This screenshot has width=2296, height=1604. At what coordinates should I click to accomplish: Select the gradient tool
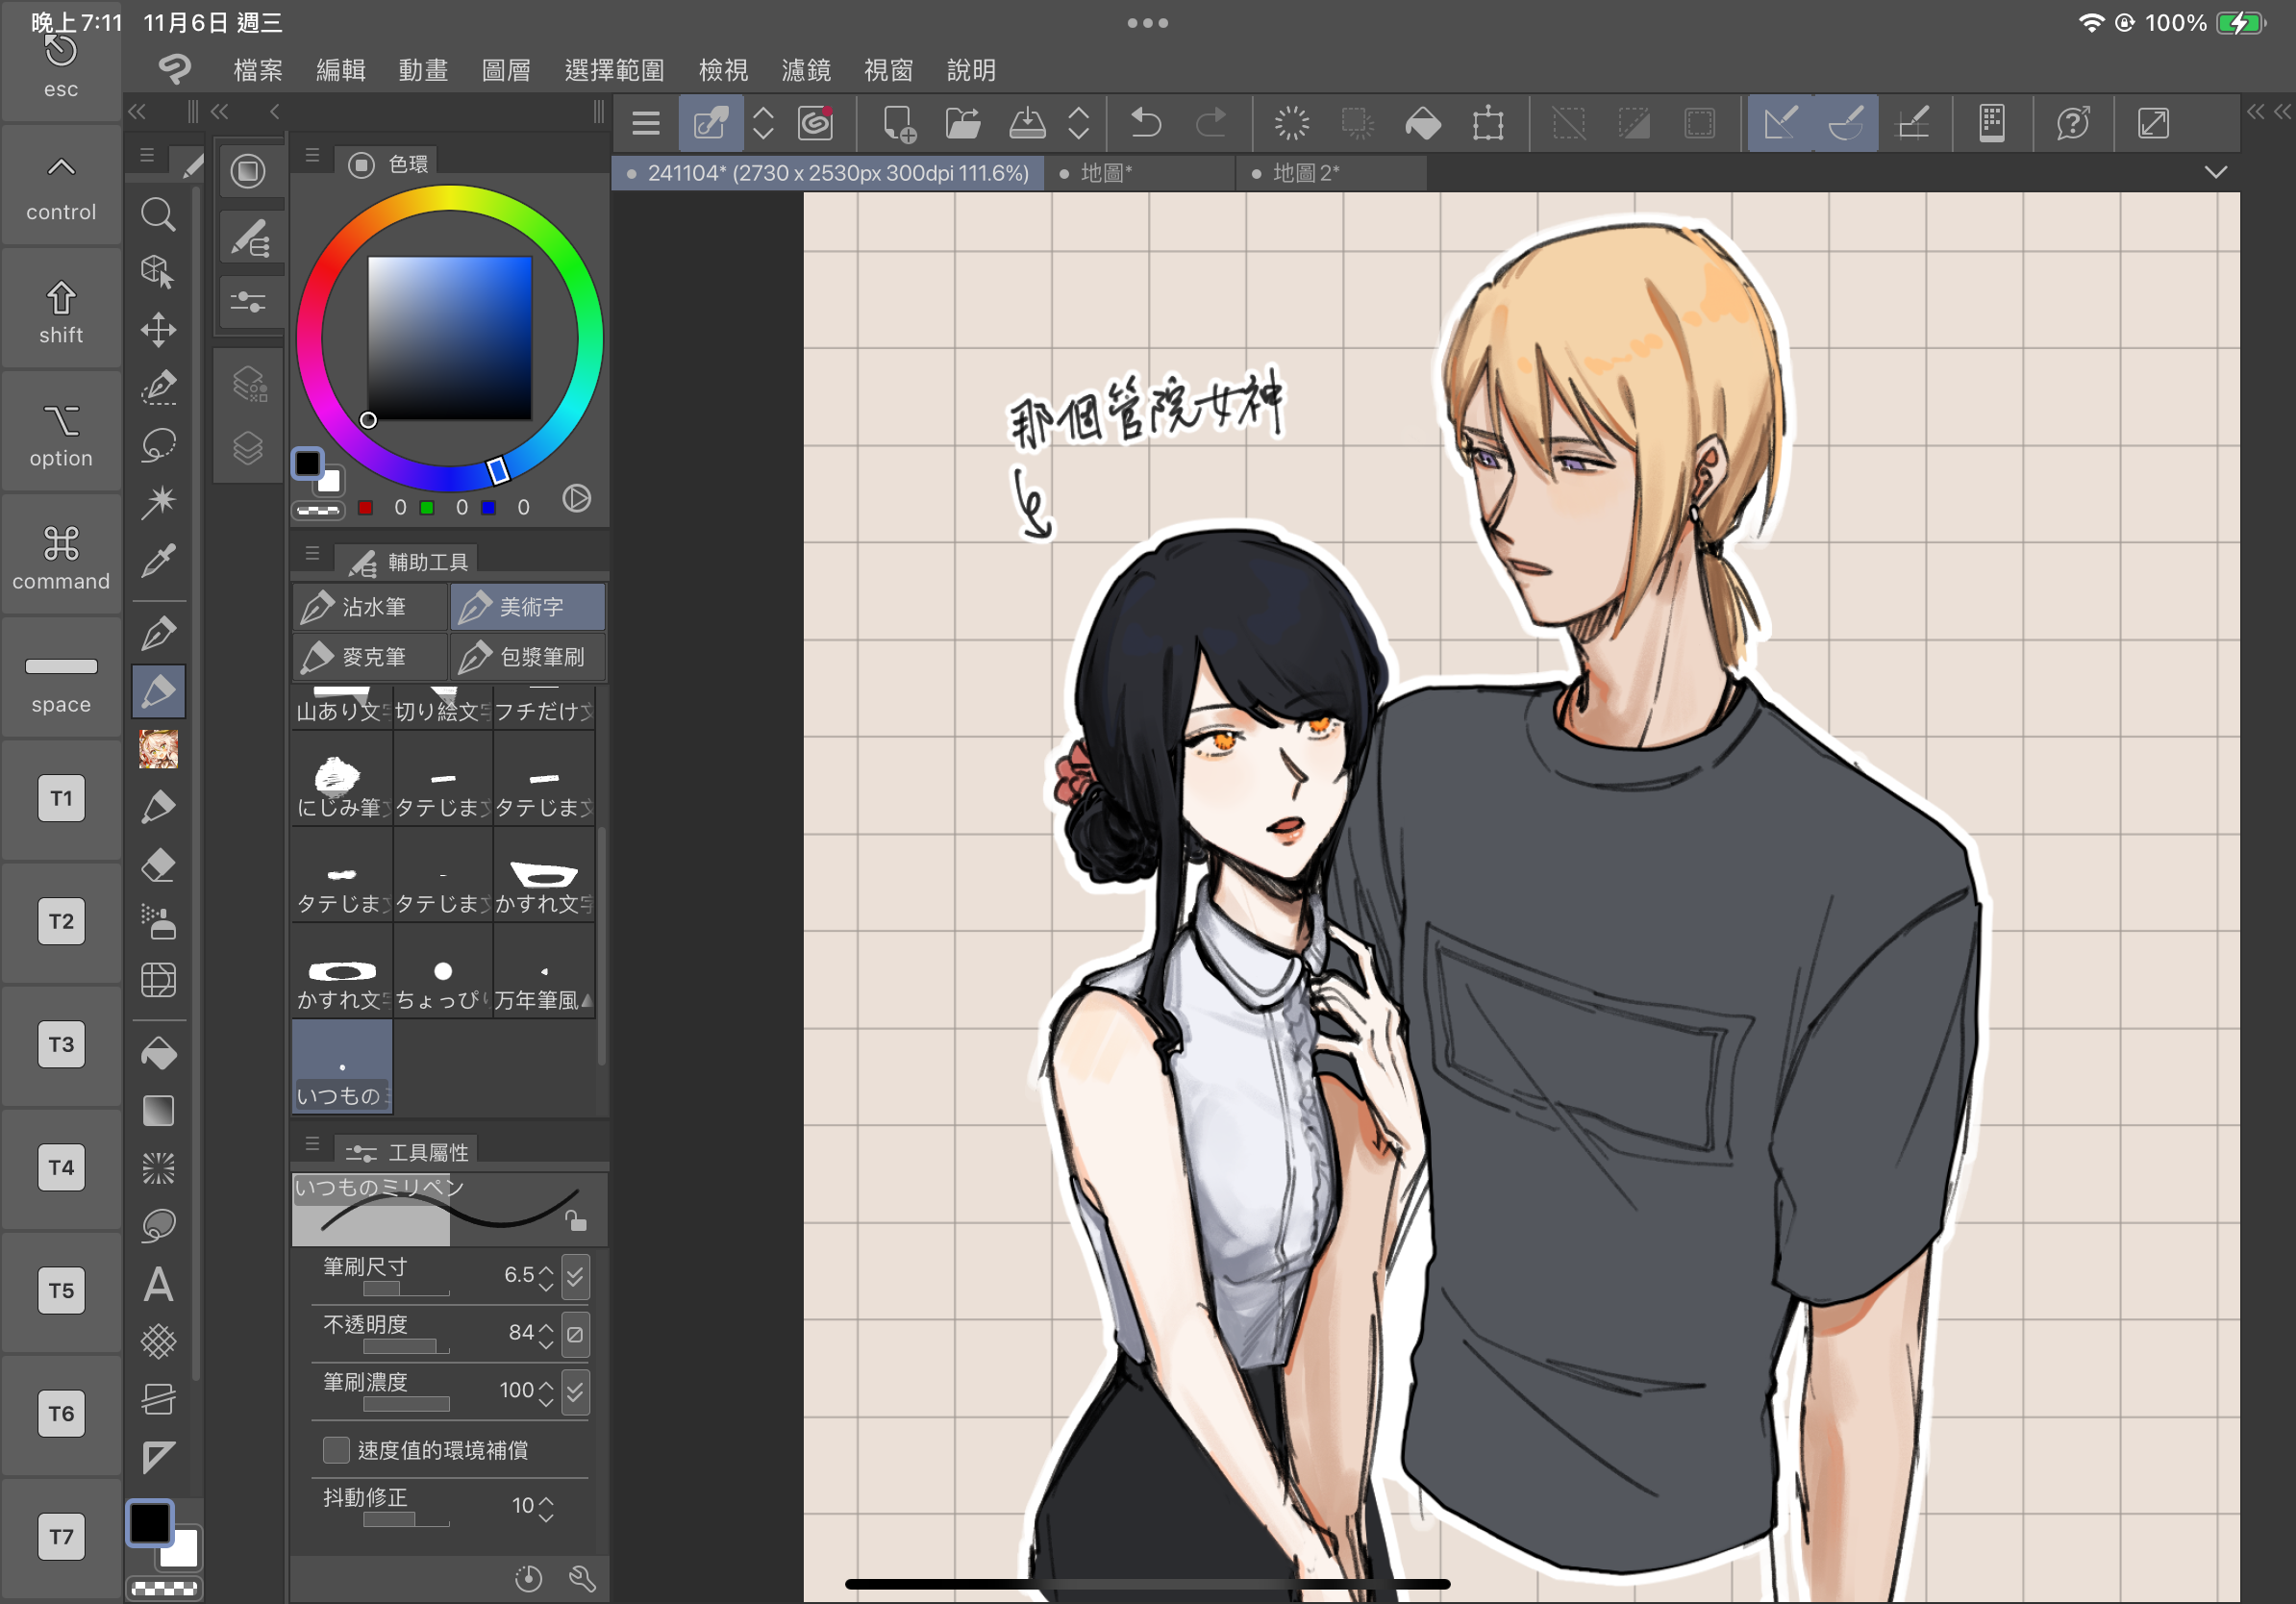pyautogui.click(x=158, y=1110)
